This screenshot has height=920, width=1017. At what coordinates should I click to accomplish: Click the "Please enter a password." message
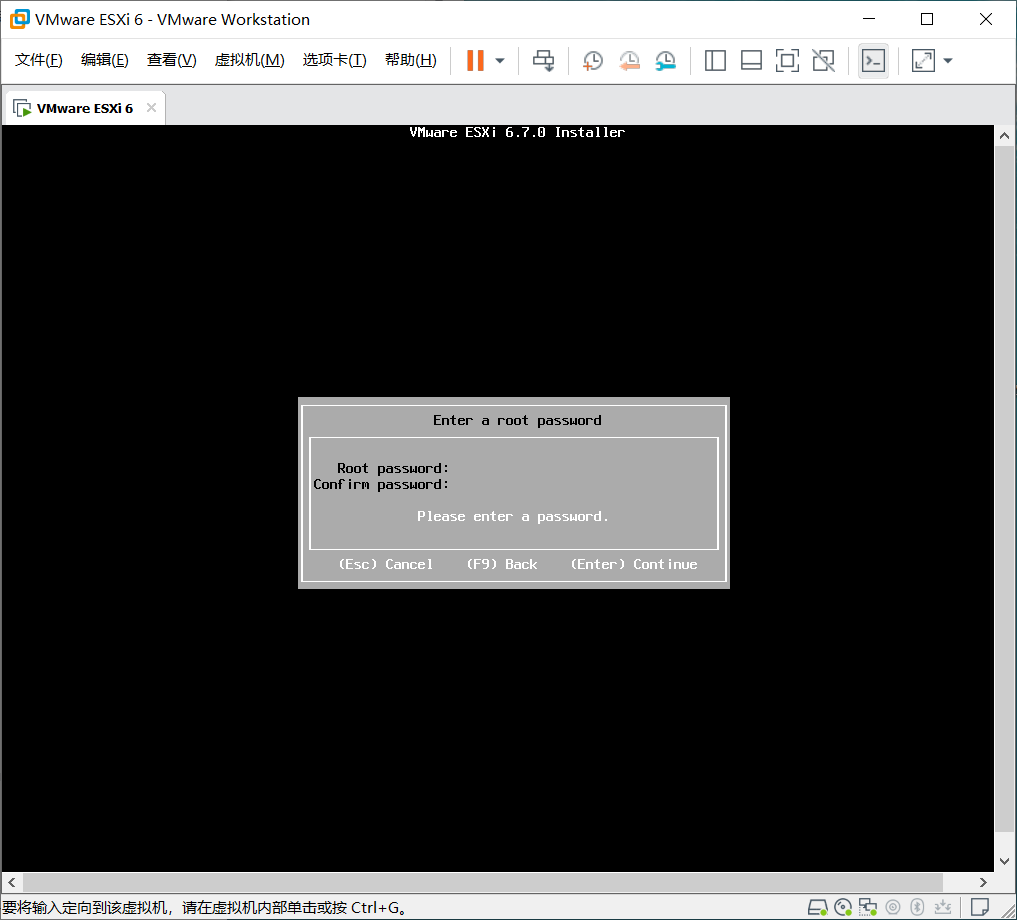[513, 516]
